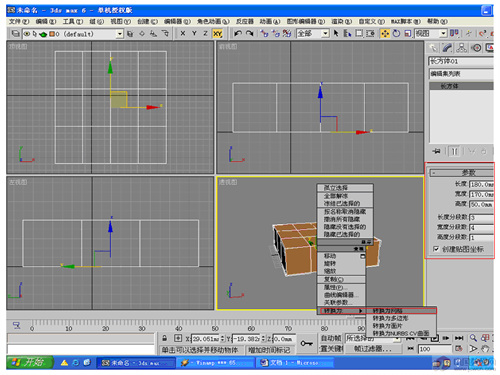The image size is (500, 375).
Task: Activate the Select and Move tool
Action: pyautogui.click(x=385, y=33)
